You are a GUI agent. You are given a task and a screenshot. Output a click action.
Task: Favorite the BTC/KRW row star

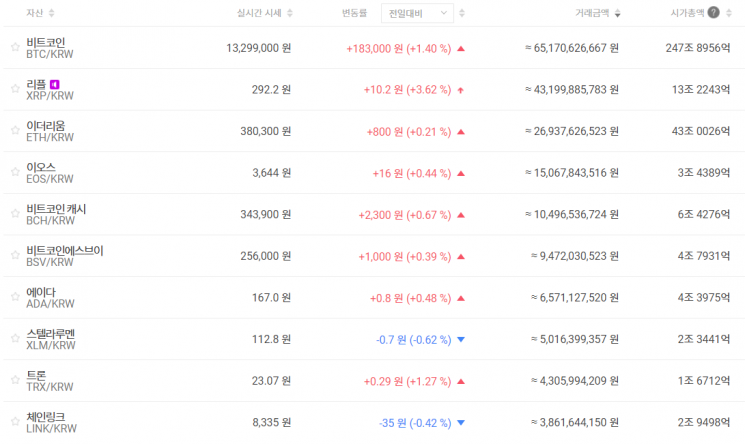(15, 47)
